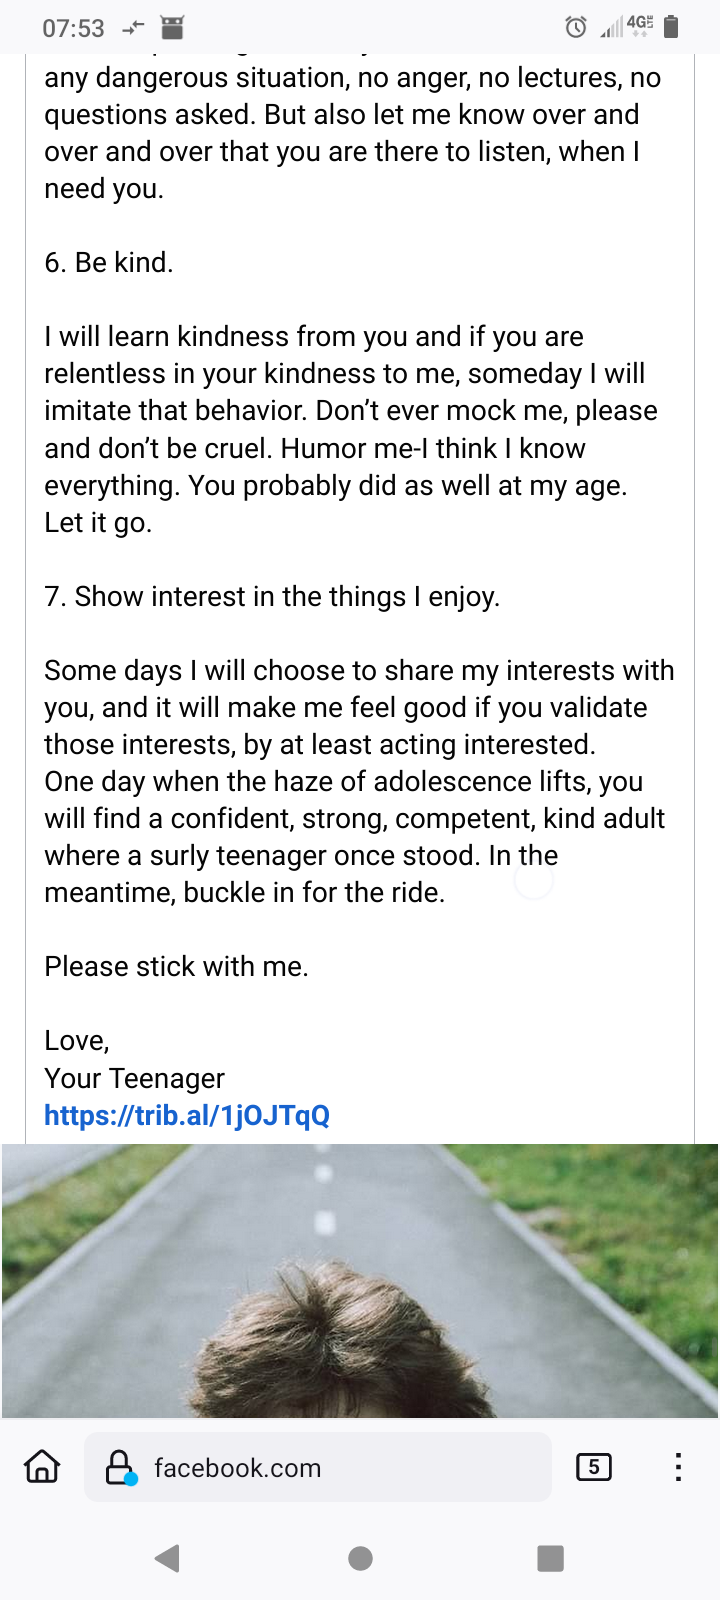Open the photo of boy on road

tap(360, 1280)
